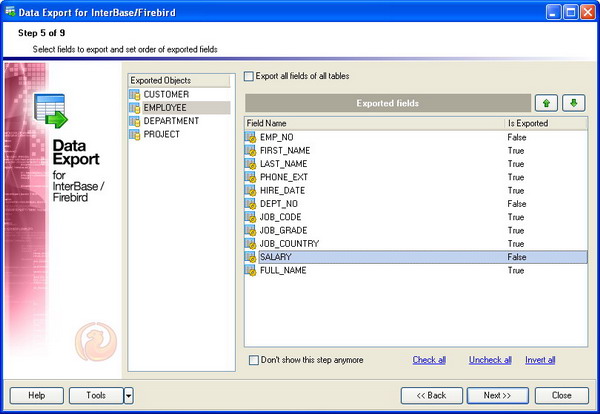The image size is (600, 414).
Task: Click the DEPT_NO field icon
Action: click(250, 204)
